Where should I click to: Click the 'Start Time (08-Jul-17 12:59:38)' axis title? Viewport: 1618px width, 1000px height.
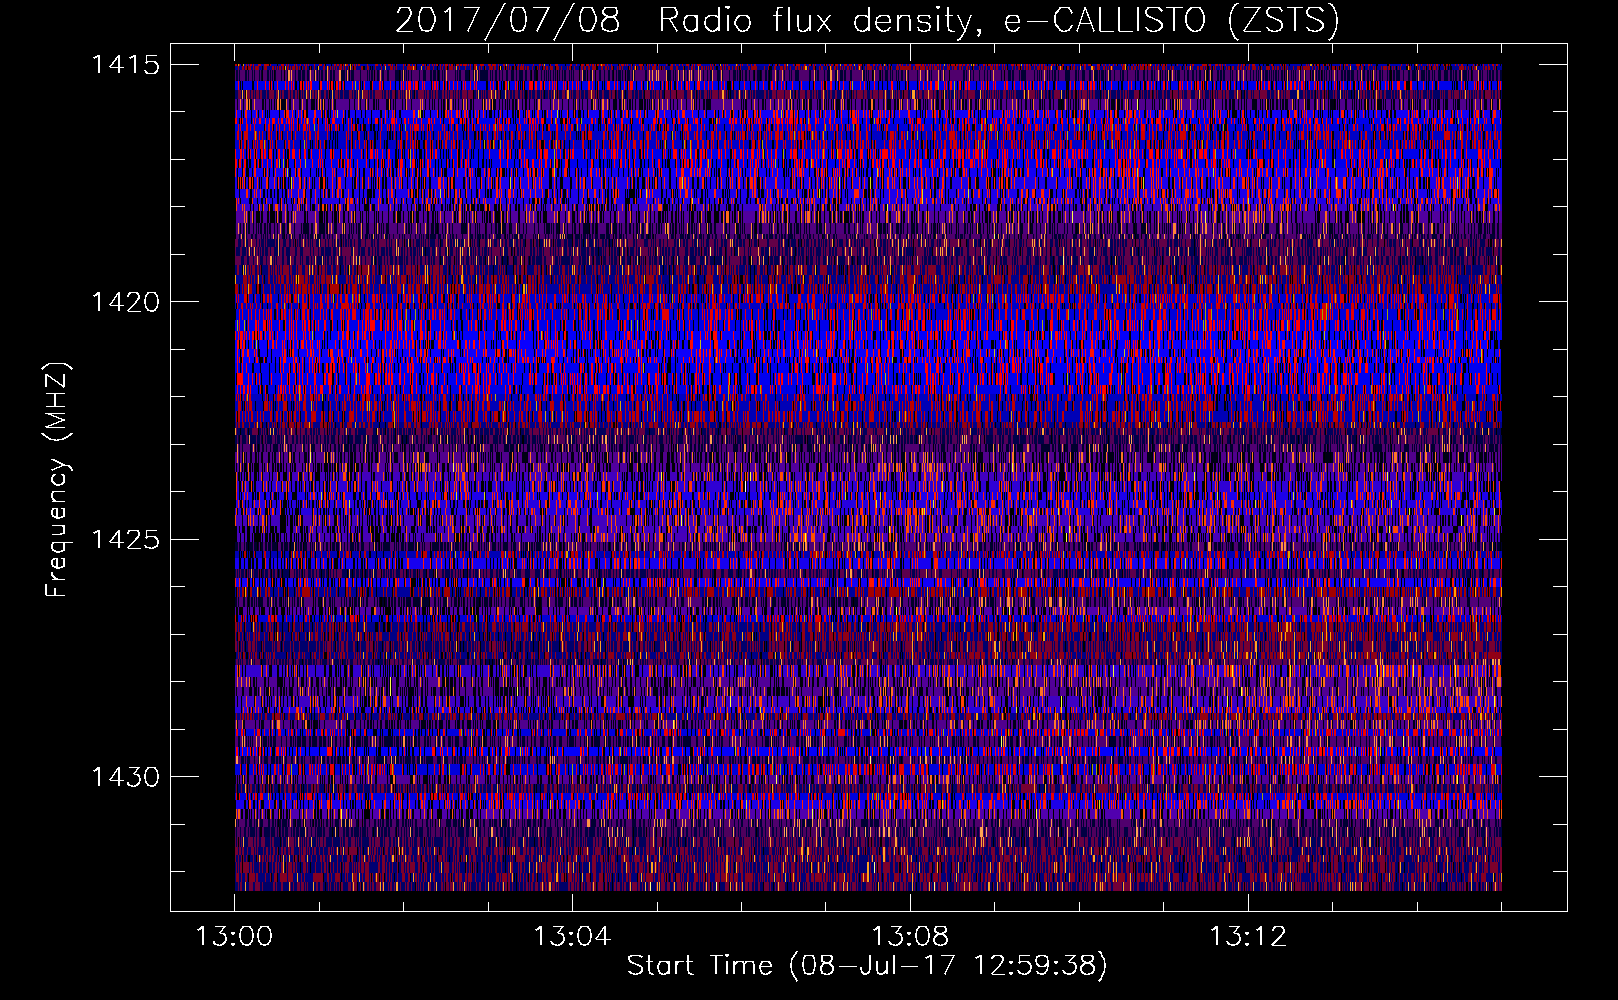point(867,966)
